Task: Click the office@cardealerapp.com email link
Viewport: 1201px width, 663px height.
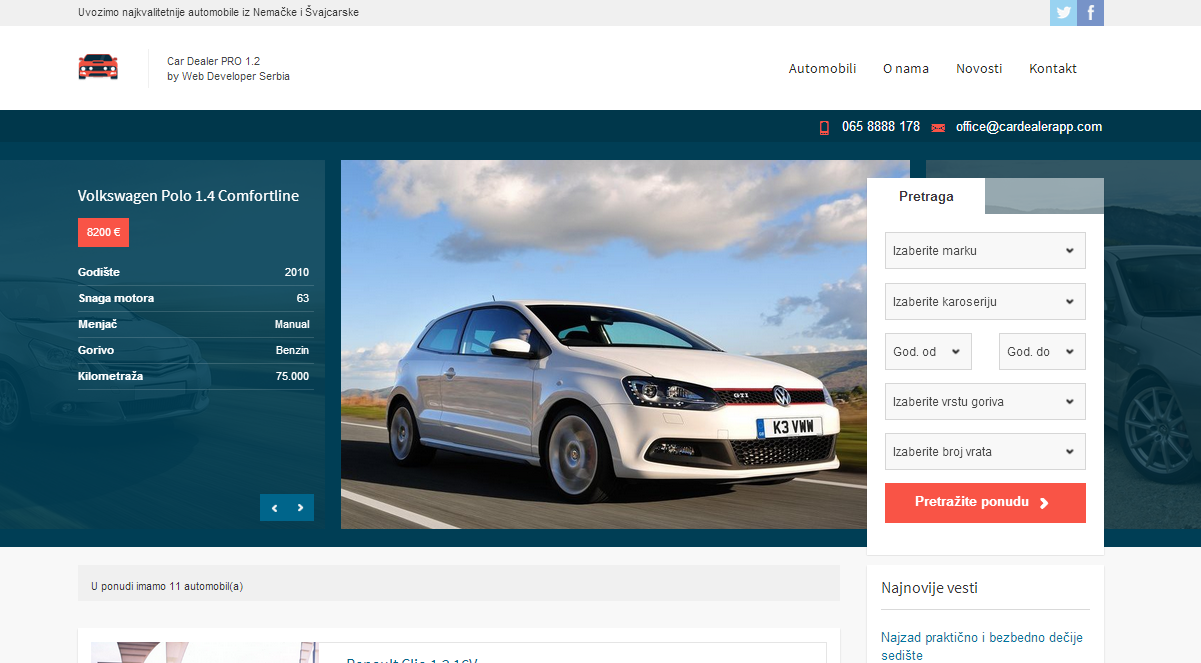Action: pyautogui.click(x=1029, y=127)
